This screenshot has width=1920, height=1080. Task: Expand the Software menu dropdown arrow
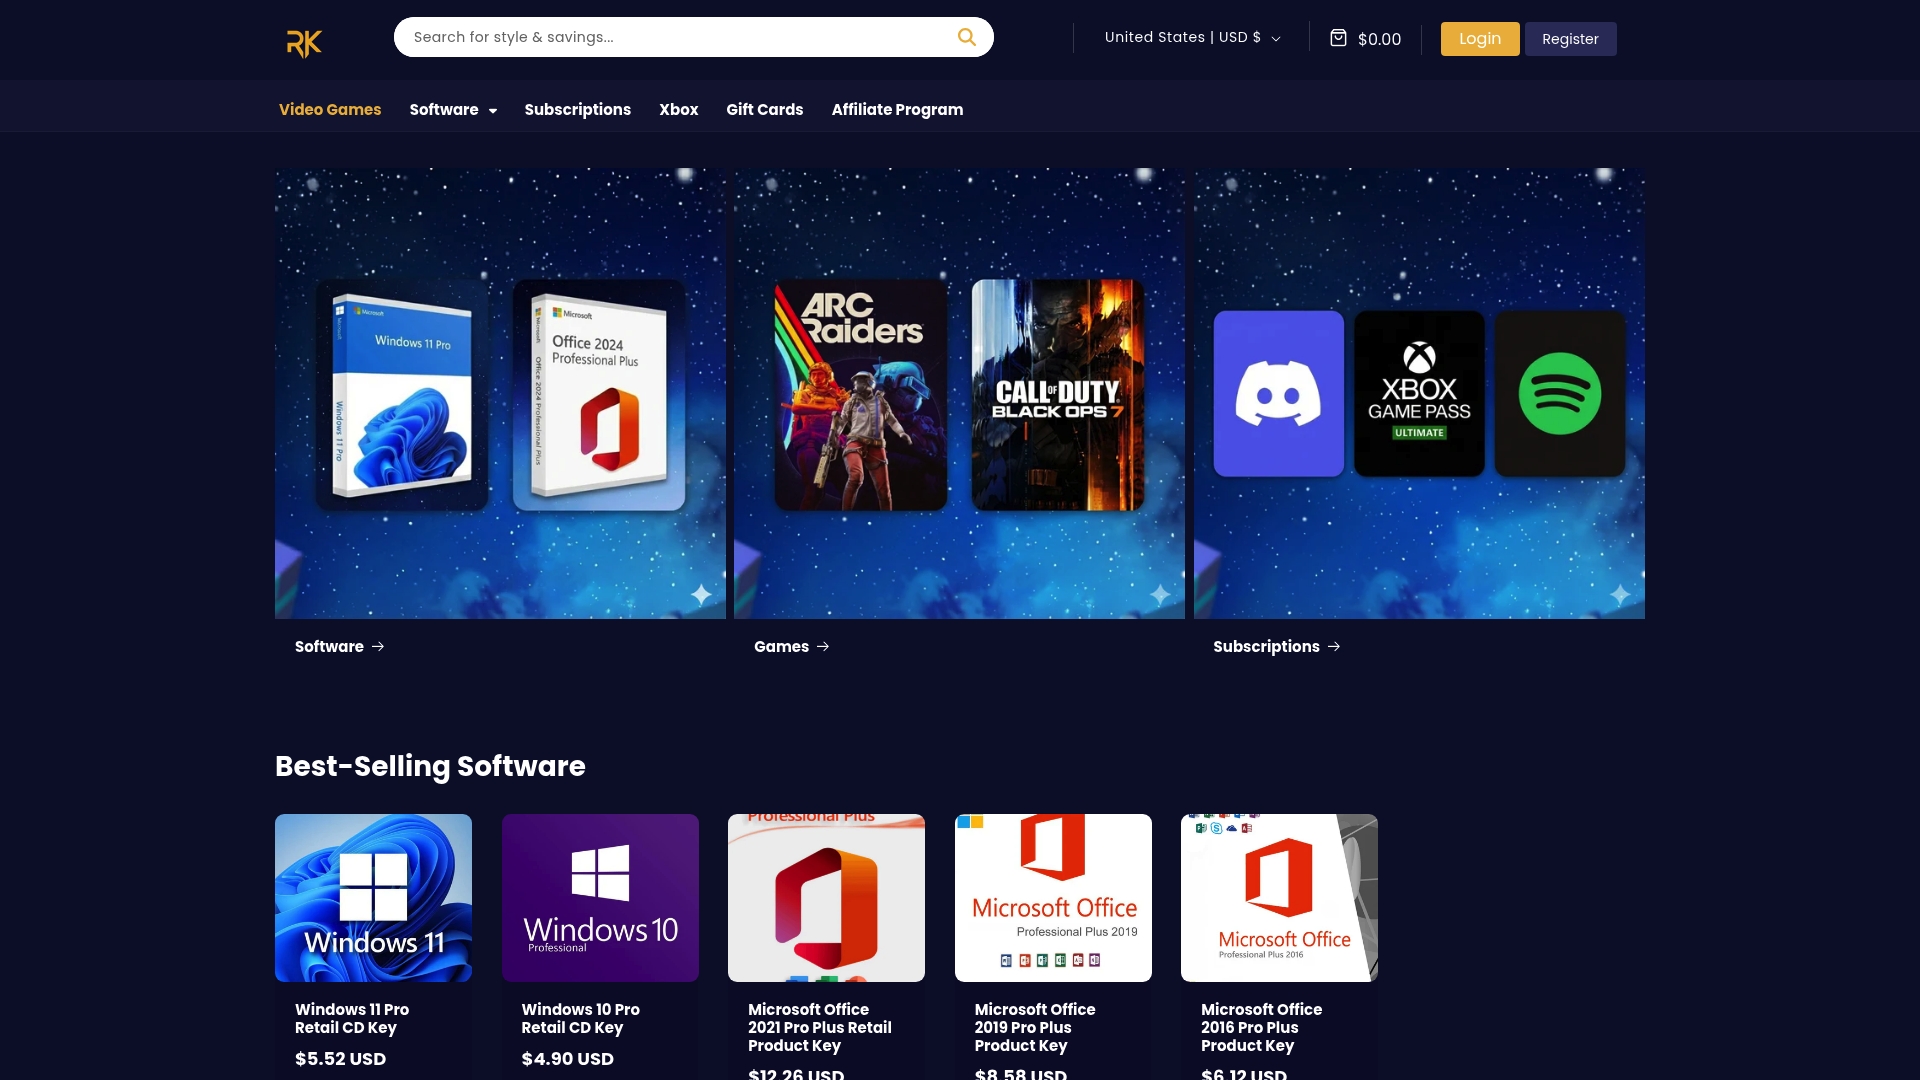pyautogui.click(x=493, y=111)
